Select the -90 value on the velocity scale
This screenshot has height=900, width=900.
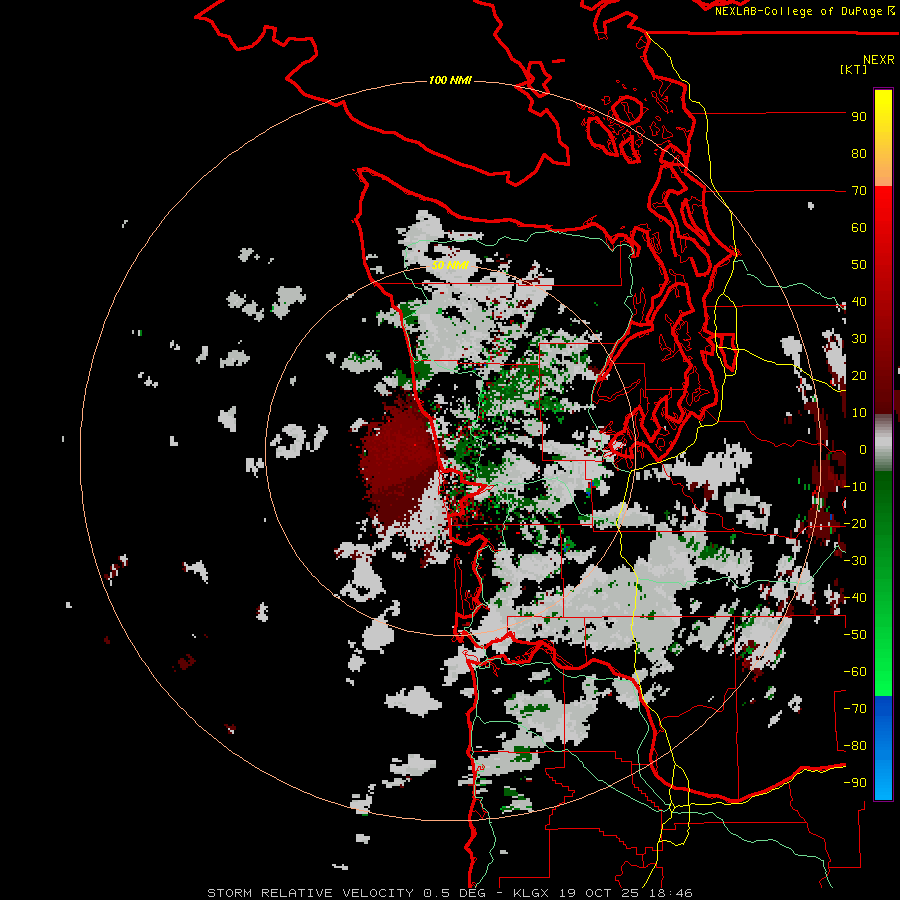tap(855, 783)
